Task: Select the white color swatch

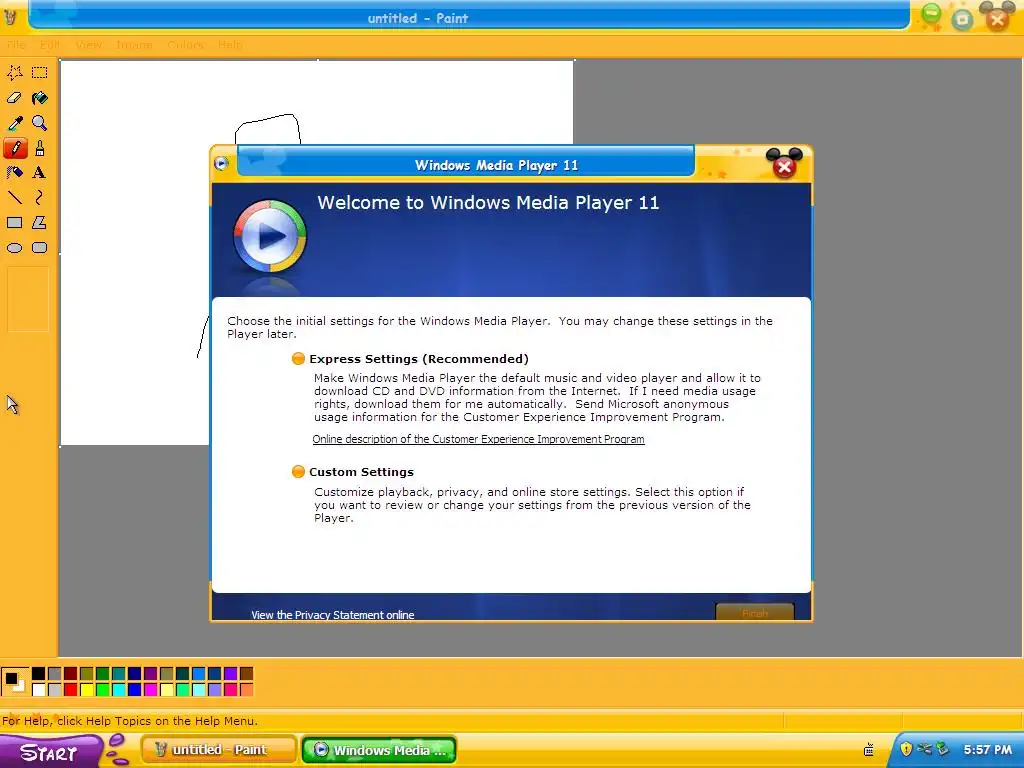Action: pos(39,689)
